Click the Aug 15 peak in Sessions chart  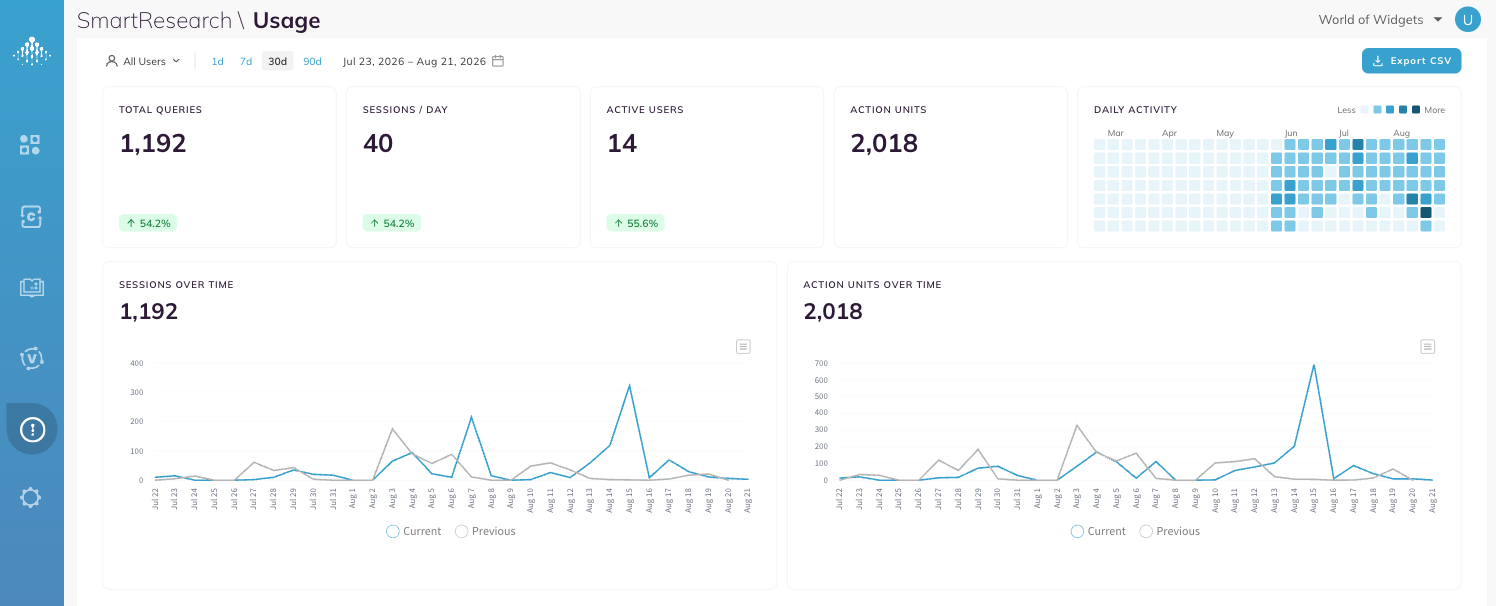pyautogui.click(x=629, y=385)
